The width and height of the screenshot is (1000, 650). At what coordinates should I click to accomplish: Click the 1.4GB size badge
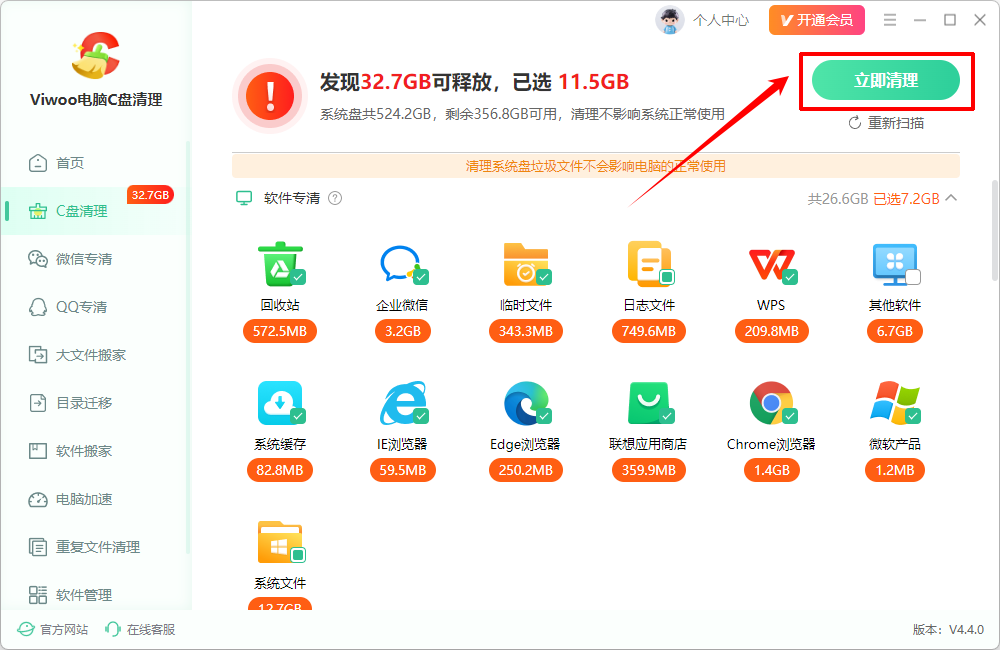pos(772,470)
